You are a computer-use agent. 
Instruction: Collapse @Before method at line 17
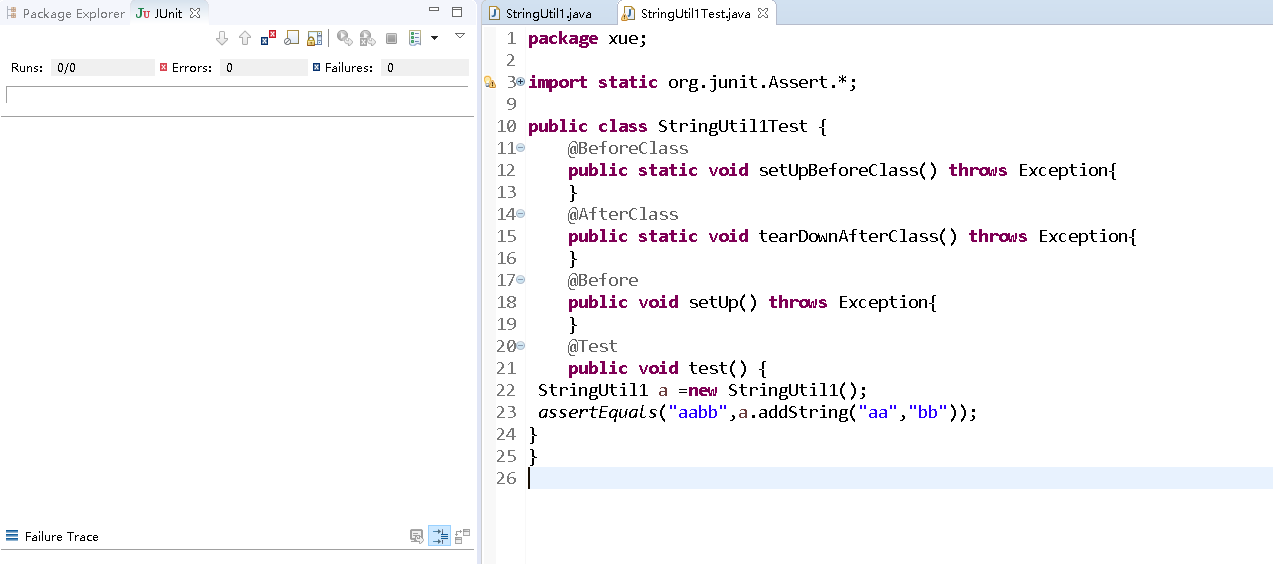tap(521, 280)
